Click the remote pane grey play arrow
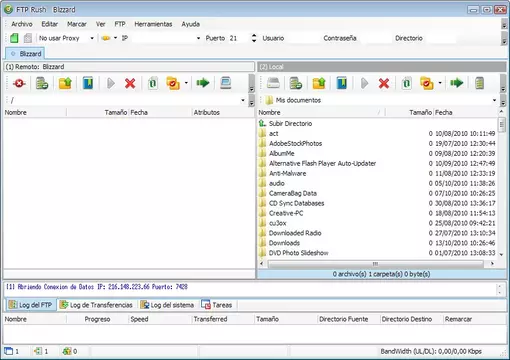Viewport: 510px width, 360px height. pos(111,83)
